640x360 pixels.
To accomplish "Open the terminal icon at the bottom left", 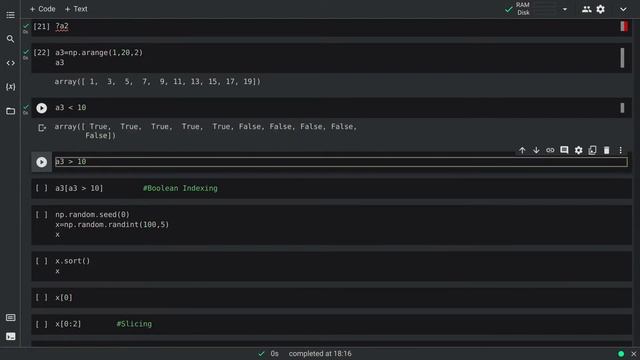I will [x=11, y=336].
